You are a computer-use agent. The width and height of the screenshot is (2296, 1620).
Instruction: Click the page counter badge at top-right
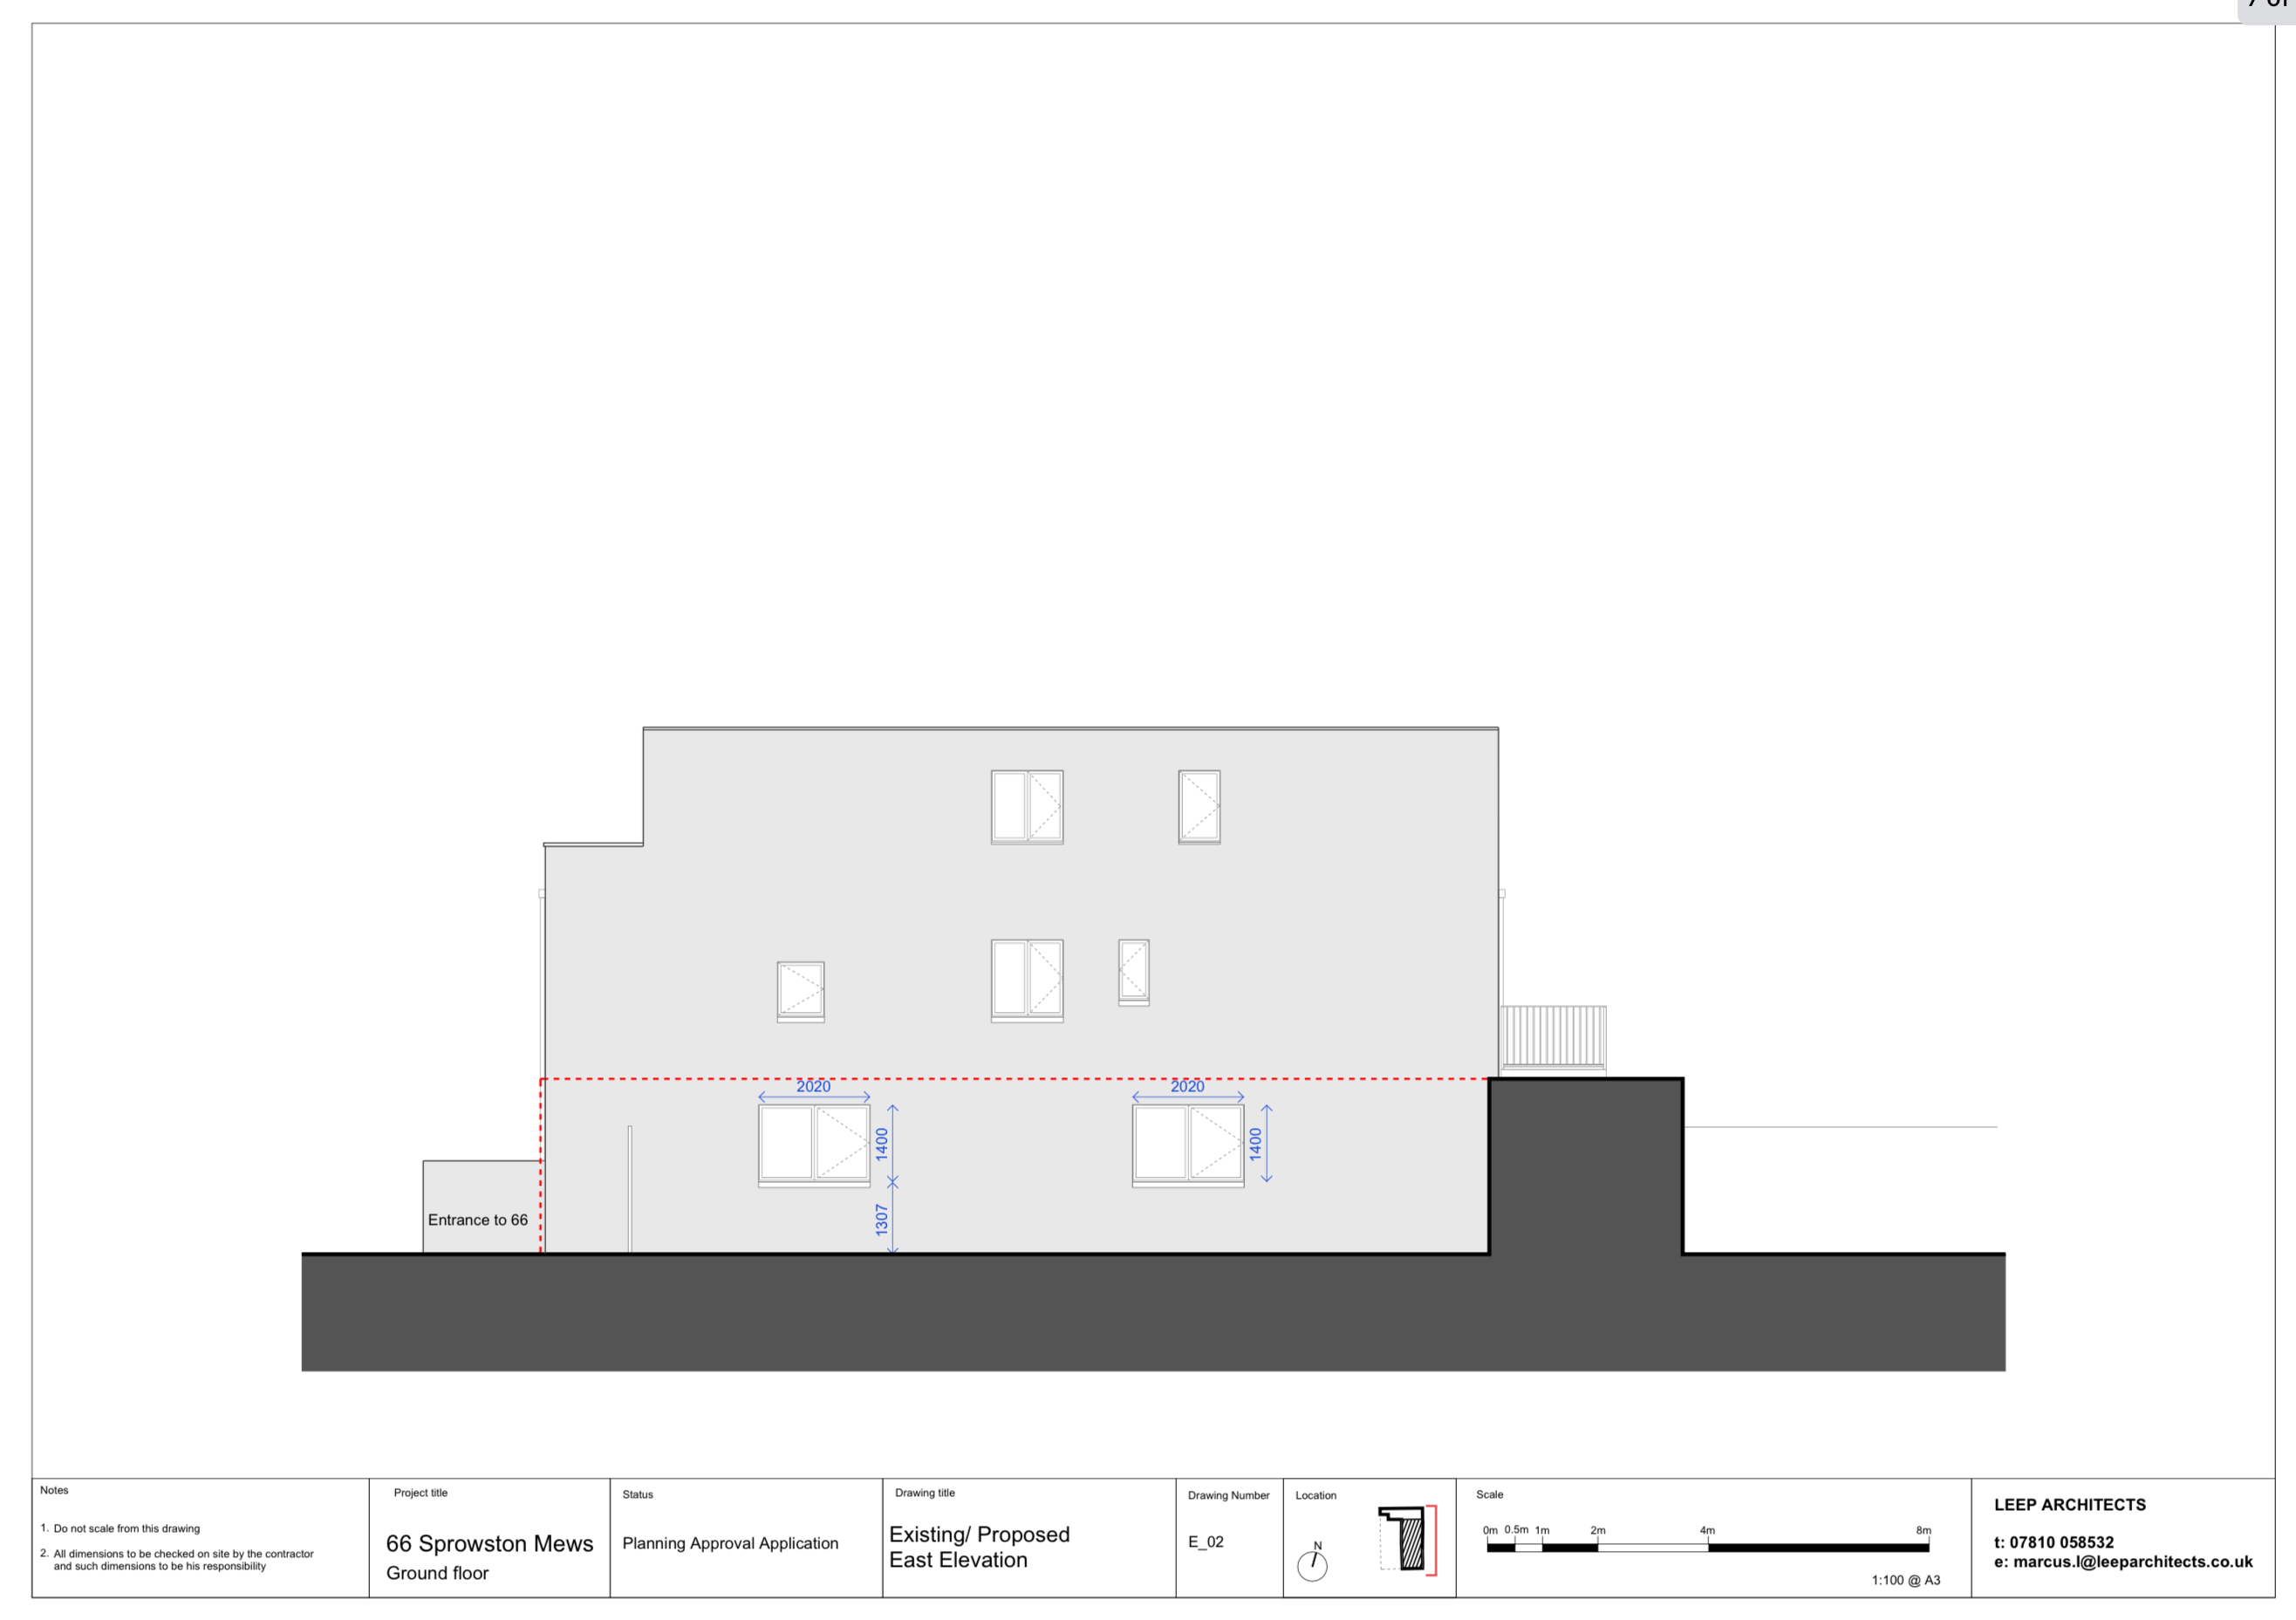(x=2270, y=8)
